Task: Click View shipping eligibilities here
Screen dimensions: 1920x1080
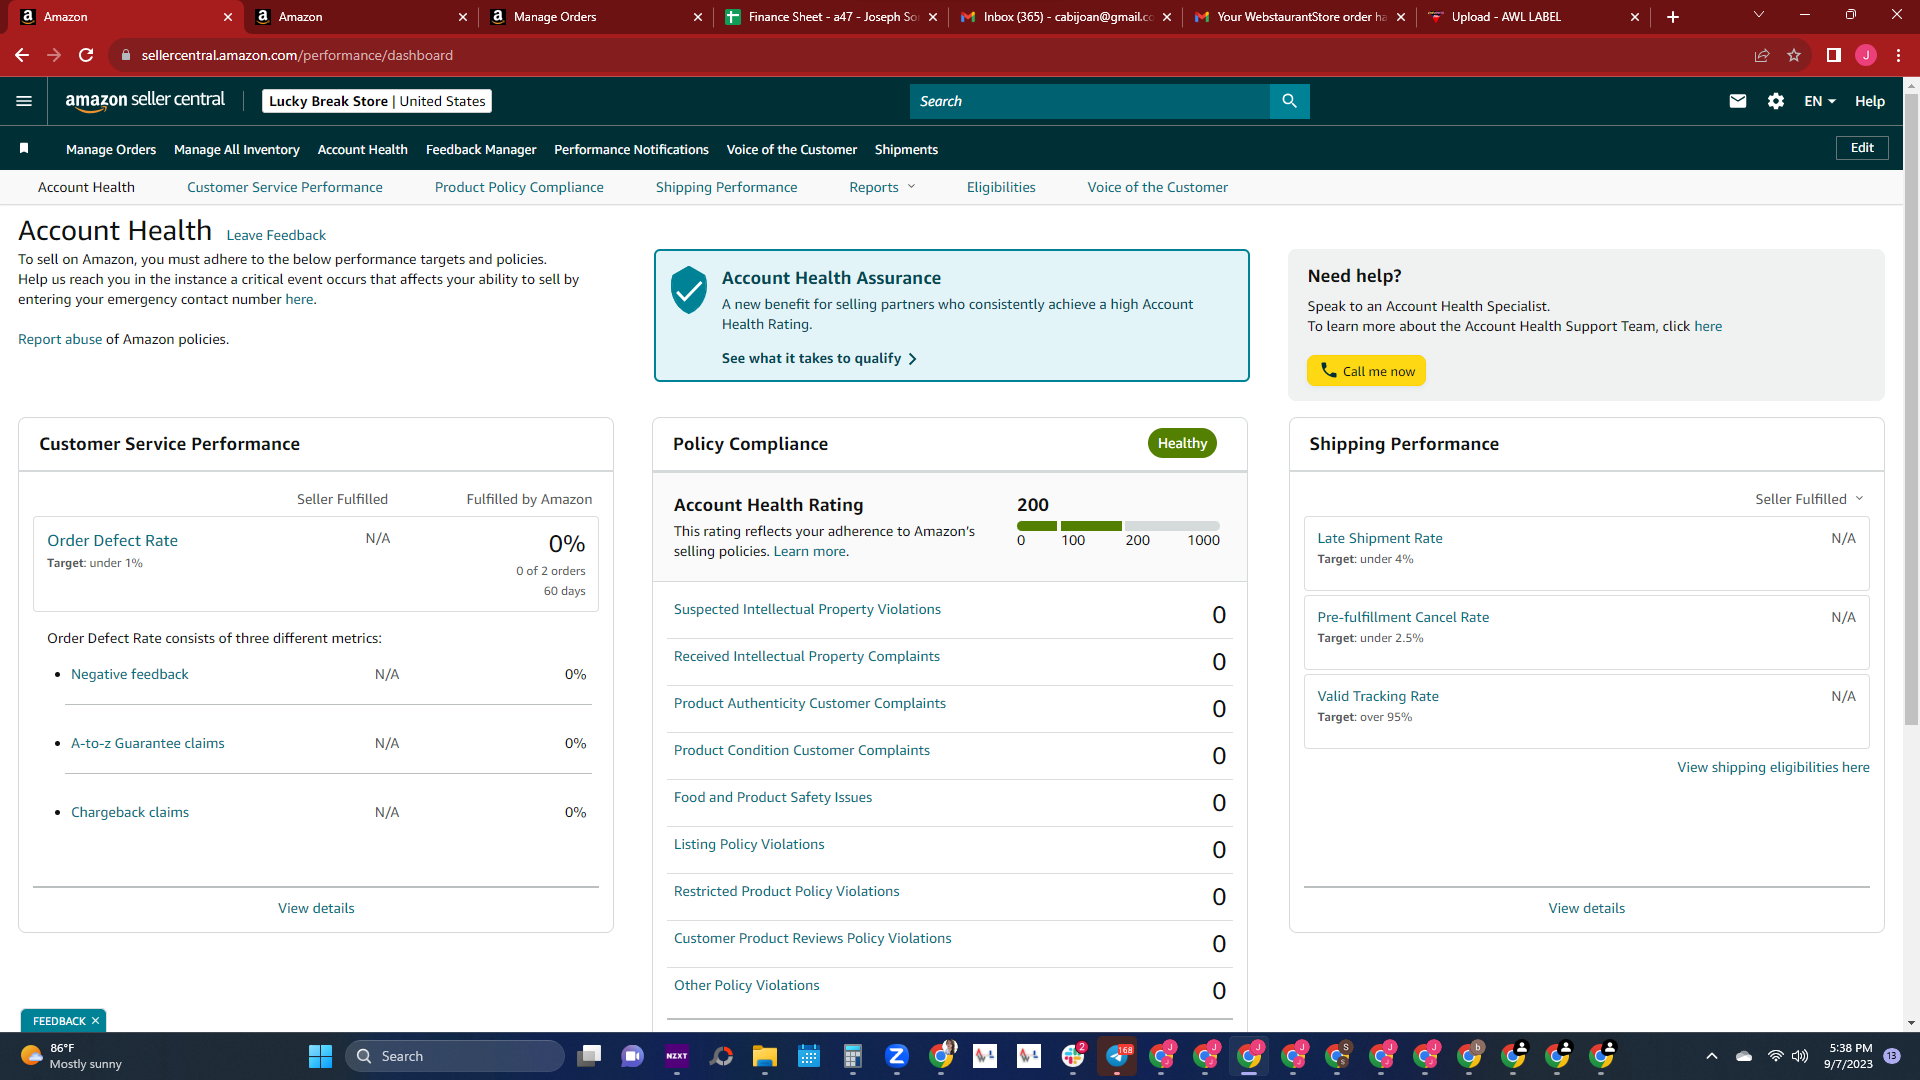Action: tap(1773, 767)
